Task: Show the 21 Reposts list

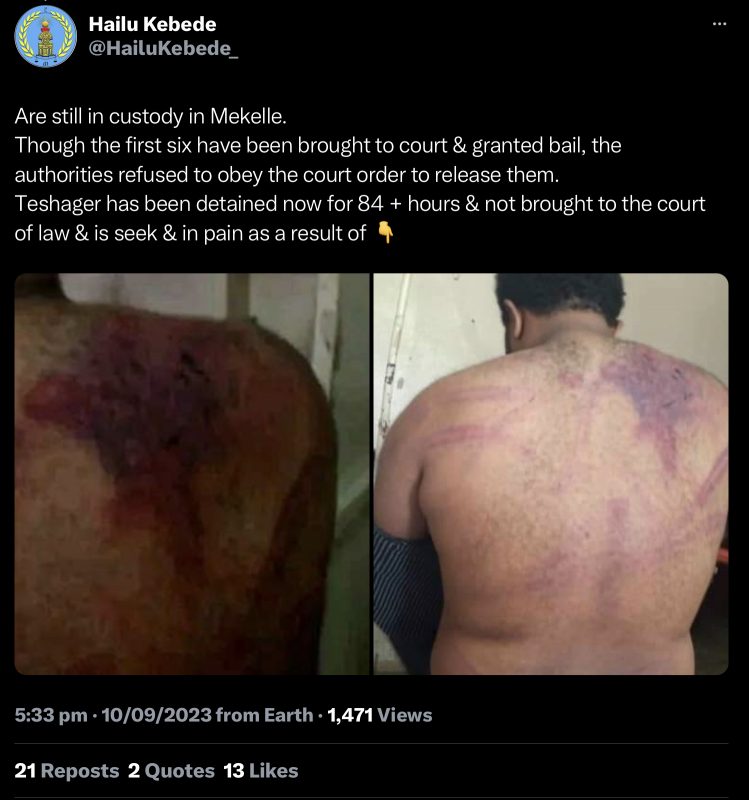Action: [x=67, y=771]
